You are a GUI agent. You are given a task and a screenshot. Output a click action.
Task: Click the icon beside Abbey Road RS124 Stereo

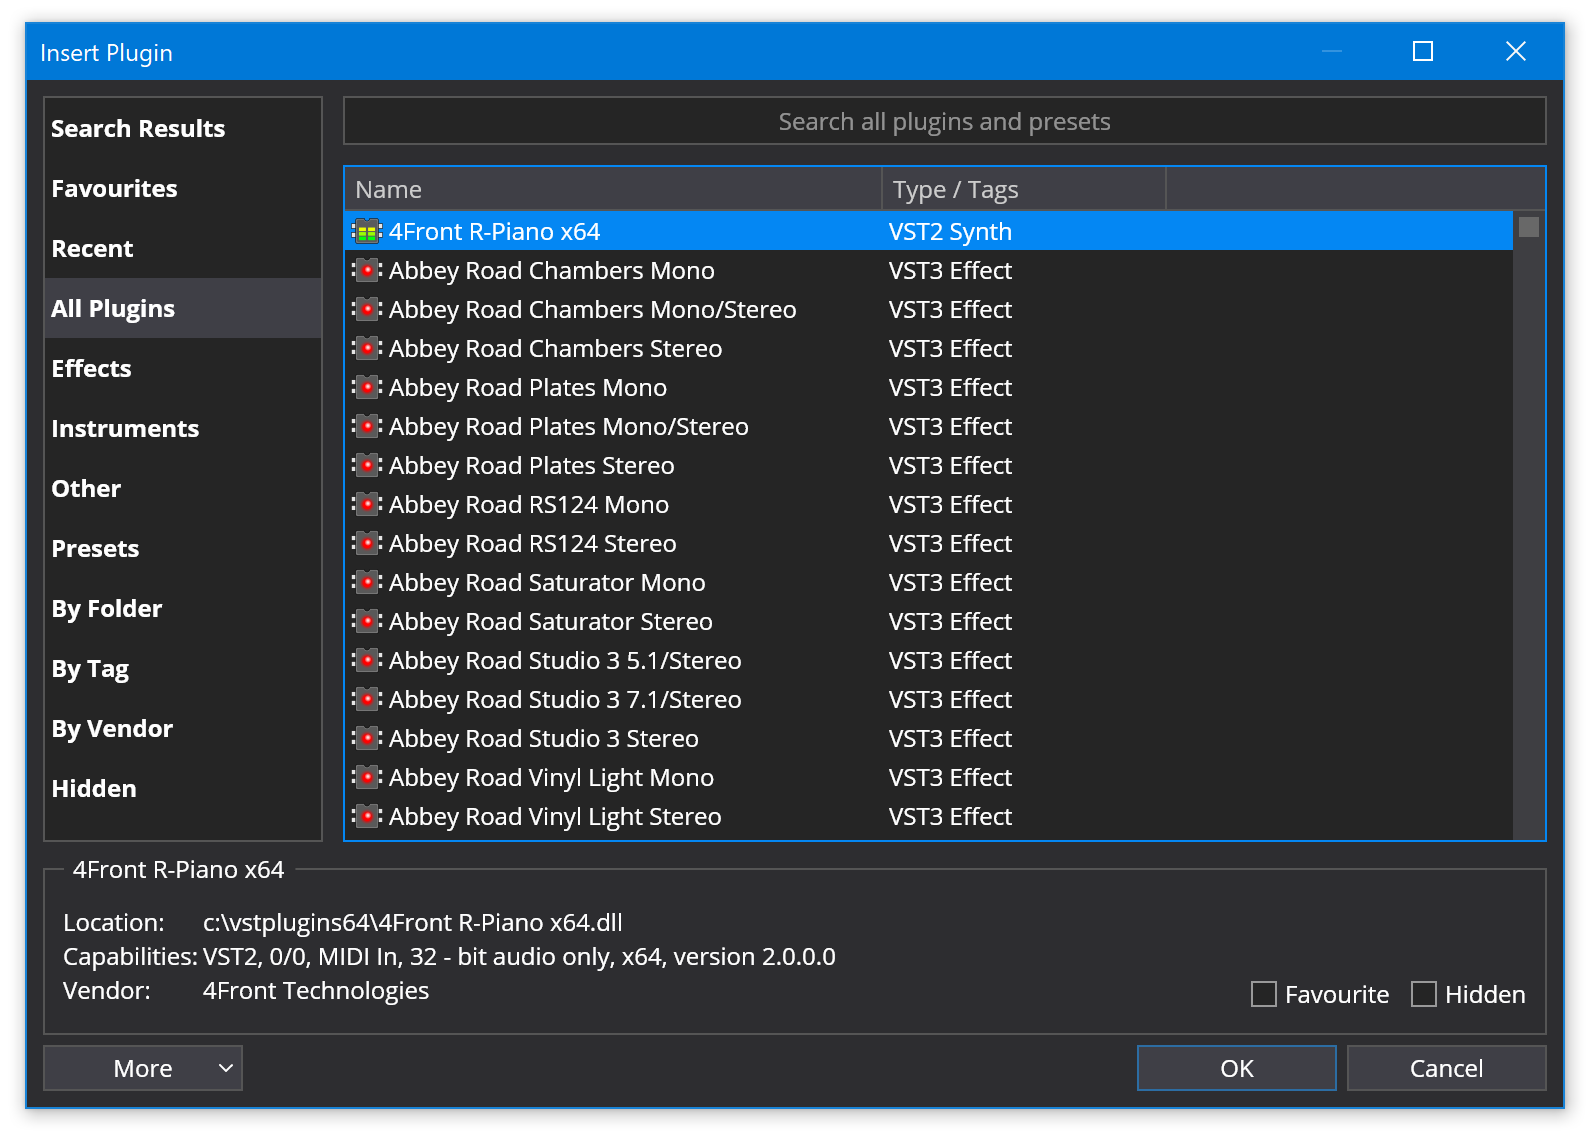(367, 544)
